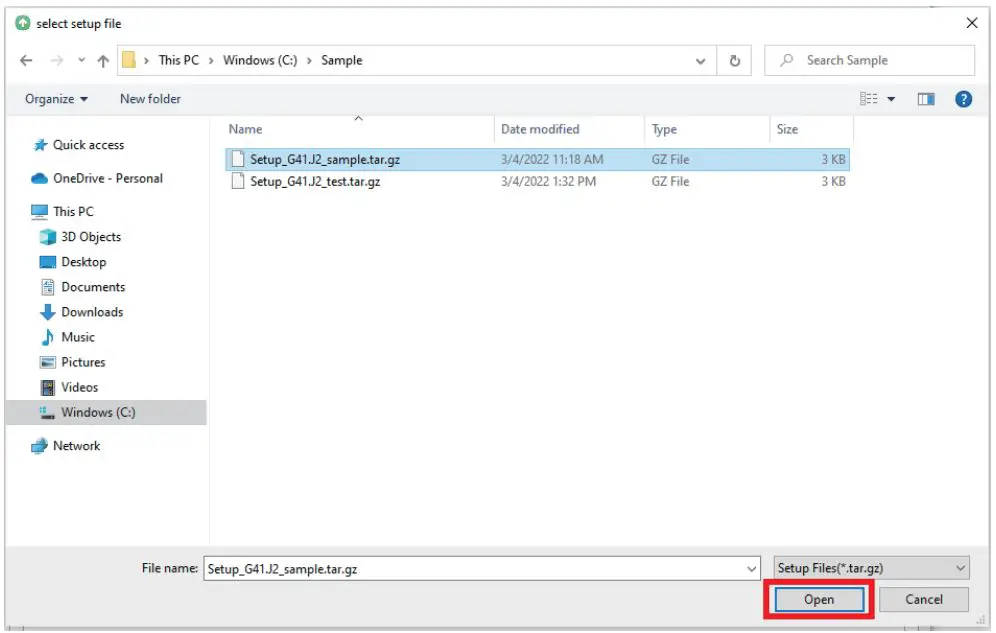Change the view layout icon
The width and height of the screenshot is (996, 633).
[868, 98]
